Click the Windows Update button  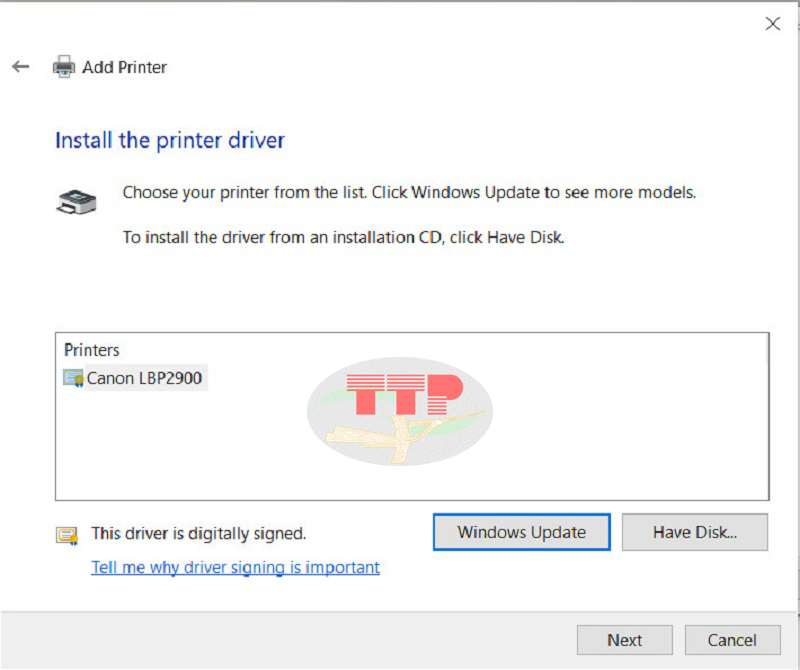pyautogui.click(x=521, y=532)
